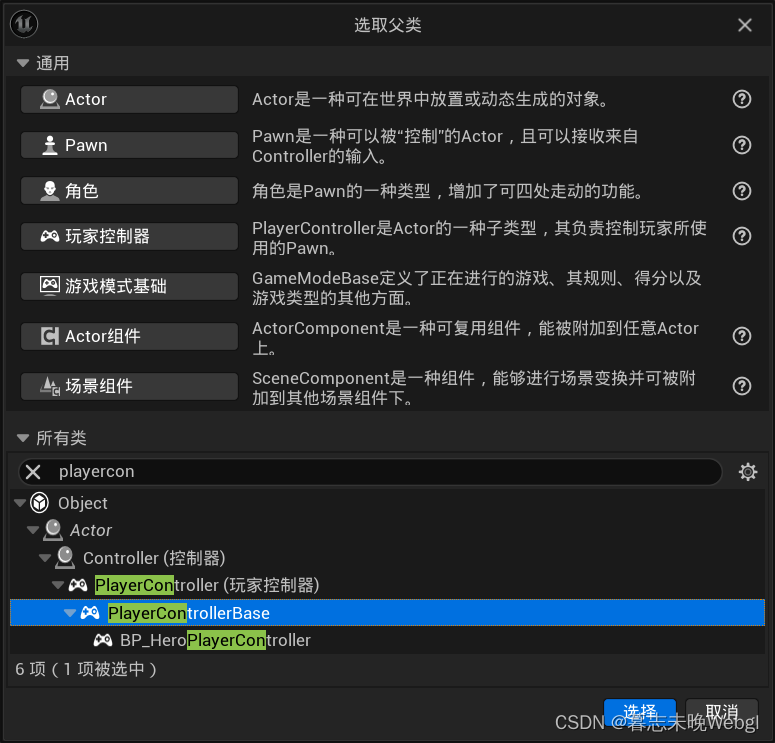Viewport: 775px width, 743px height.
Task: Click the 角色 button's character icon
Action: (50, 191)
